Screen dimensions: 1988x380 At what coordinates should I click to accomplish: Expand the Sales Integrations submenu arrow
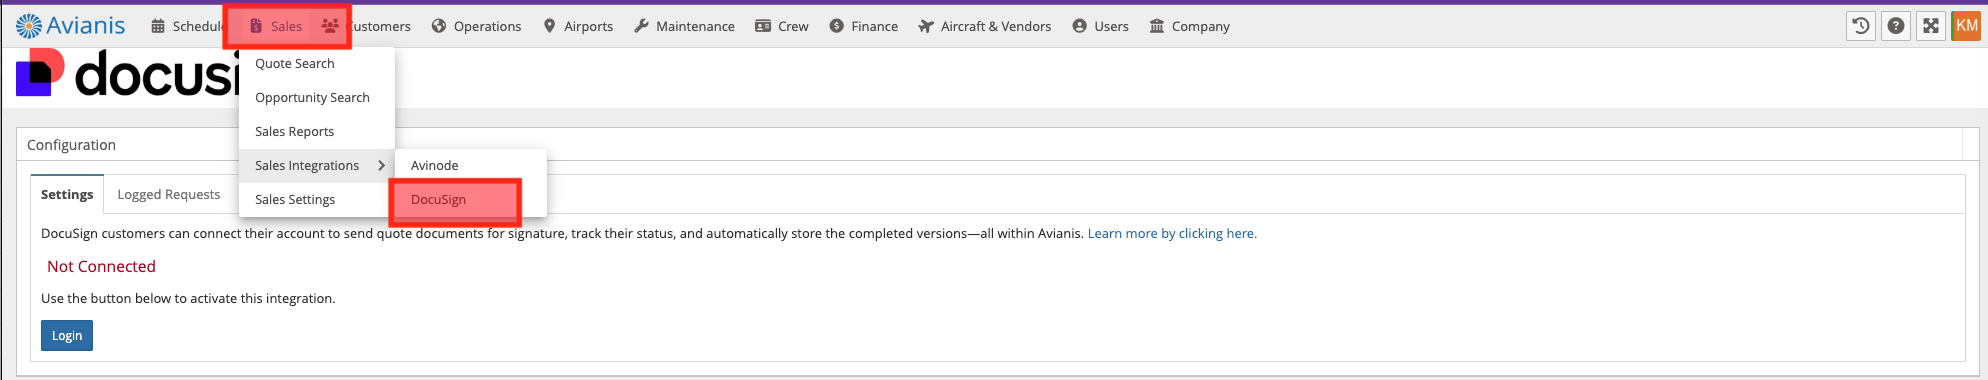tap(381, 165)
